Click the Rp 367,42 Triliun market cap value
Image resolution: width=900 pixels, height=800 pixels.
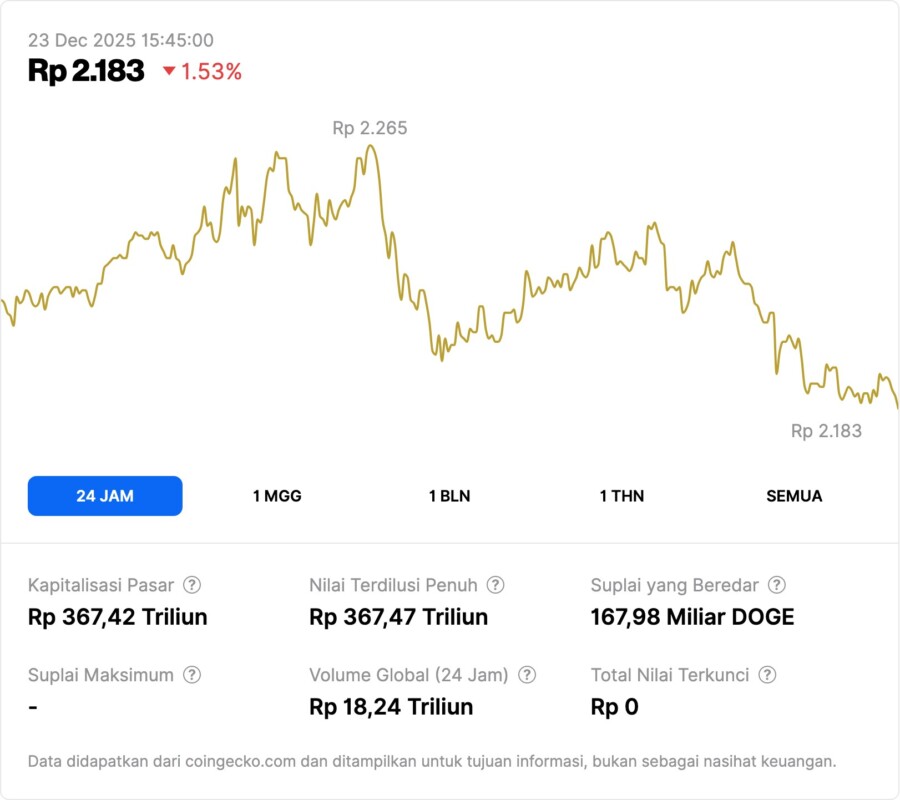(118, 617)
